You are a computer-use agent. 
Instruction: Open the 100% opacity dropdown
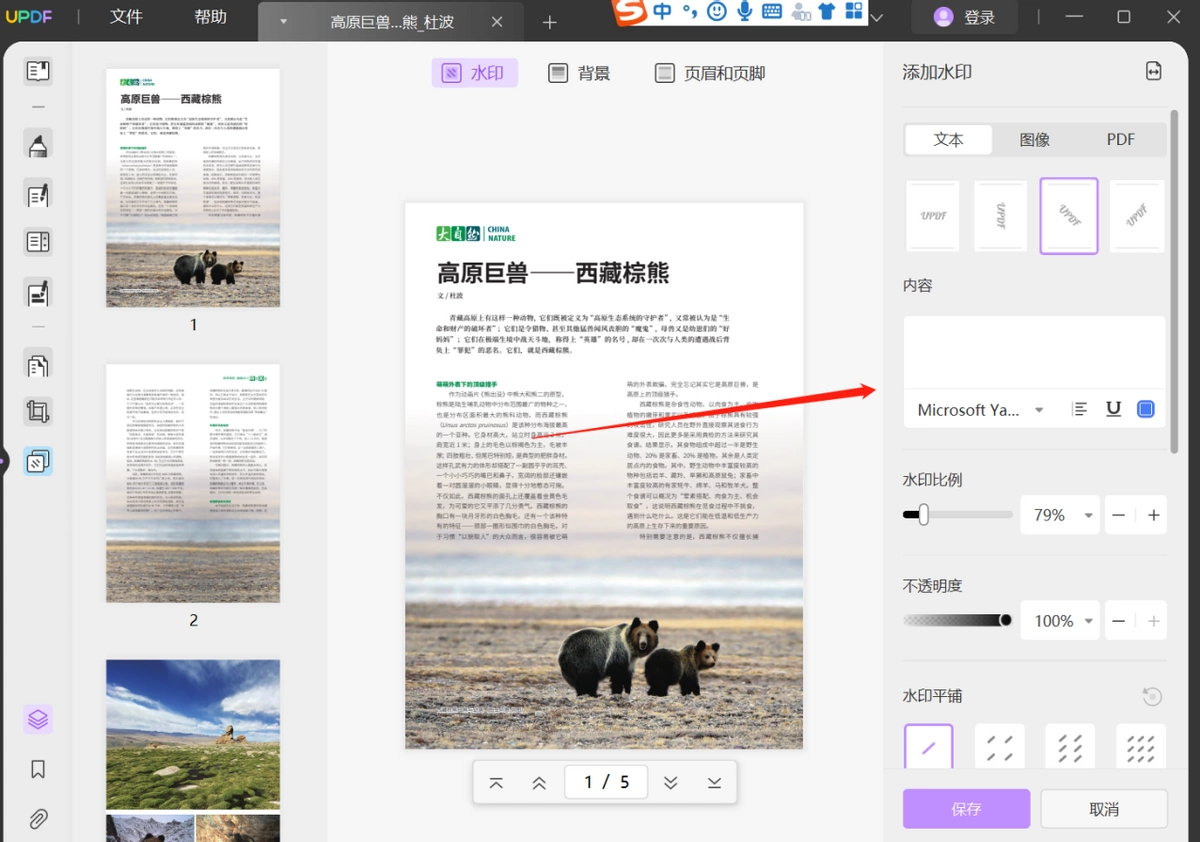click(x=1060, y=621)
